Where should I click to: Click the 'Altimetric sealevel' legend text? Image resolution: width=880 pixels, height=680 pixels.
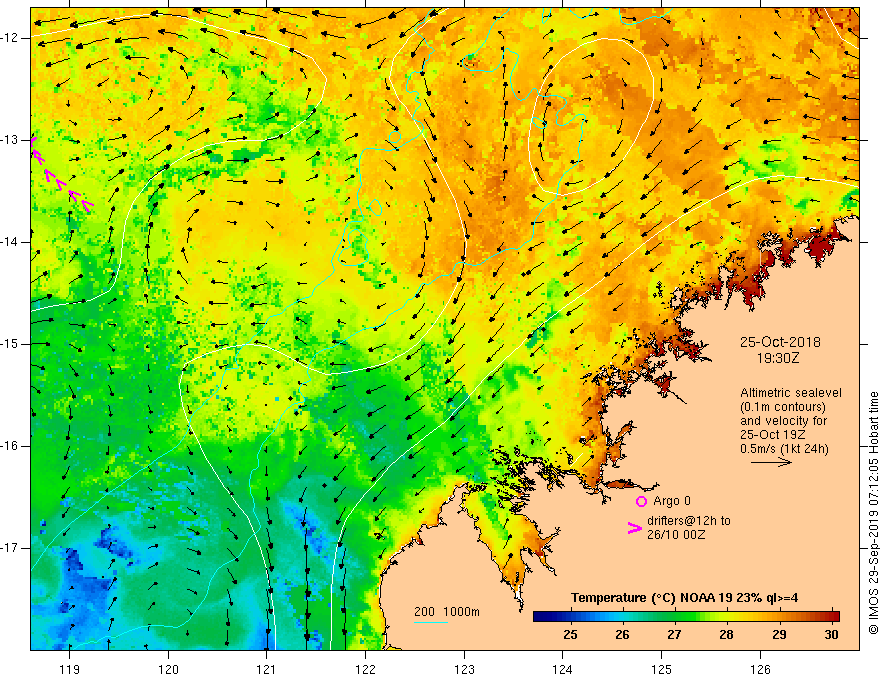[x=791, y=393]
